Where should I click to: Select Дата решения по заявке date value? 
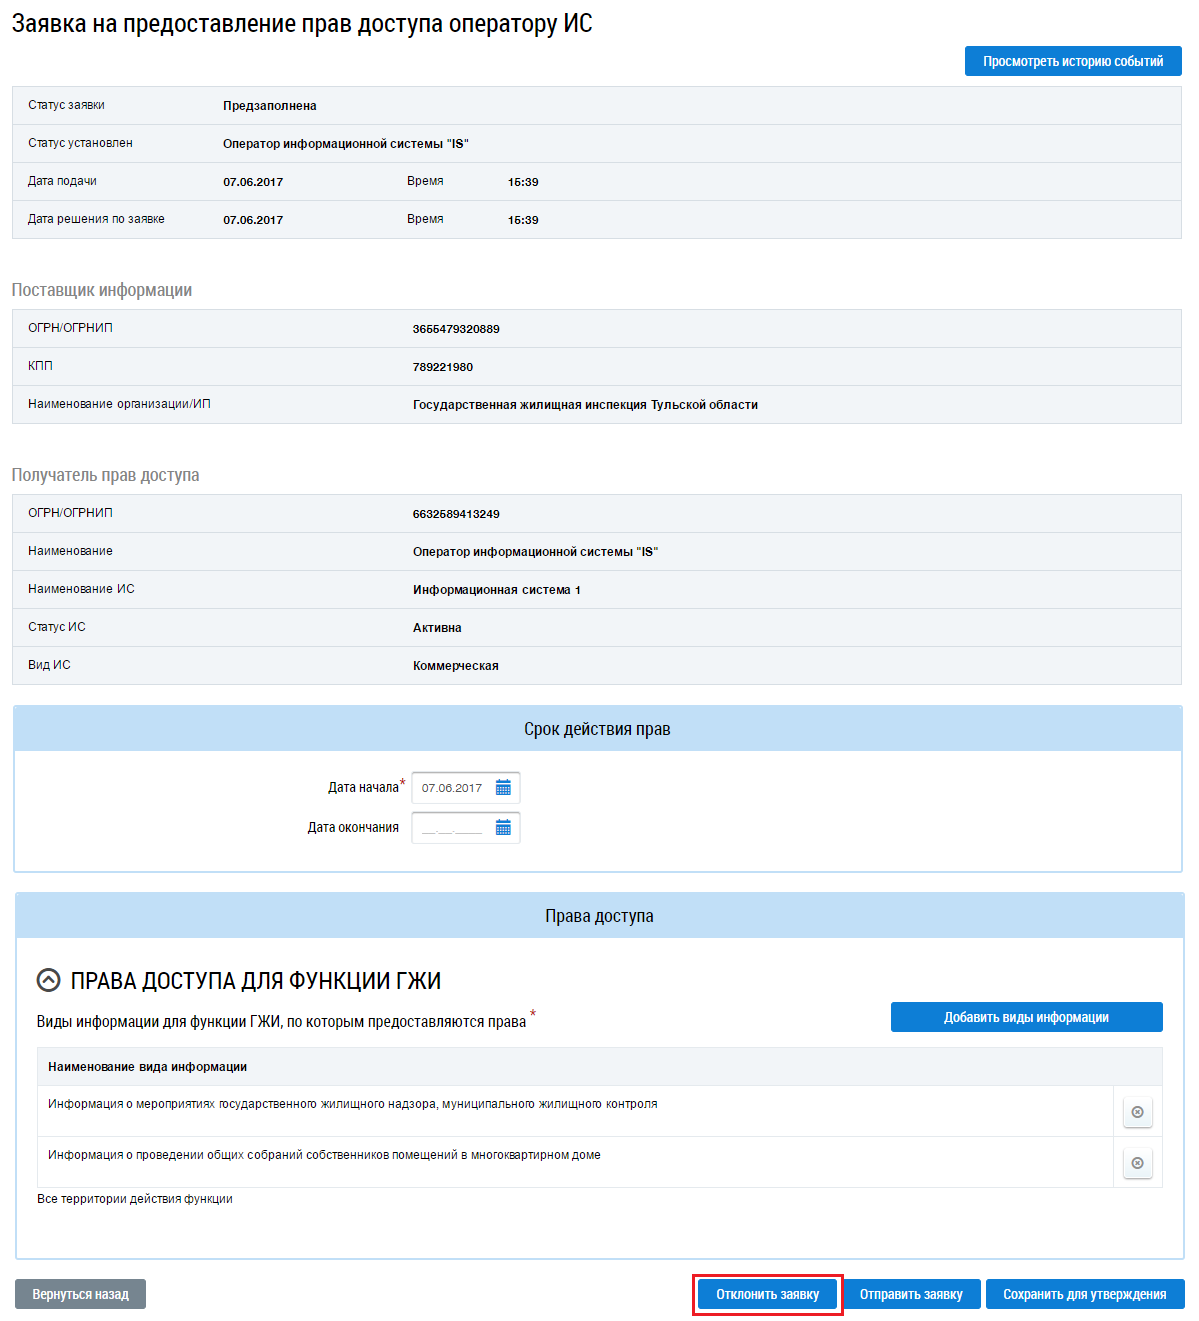[x=253, y=220]
